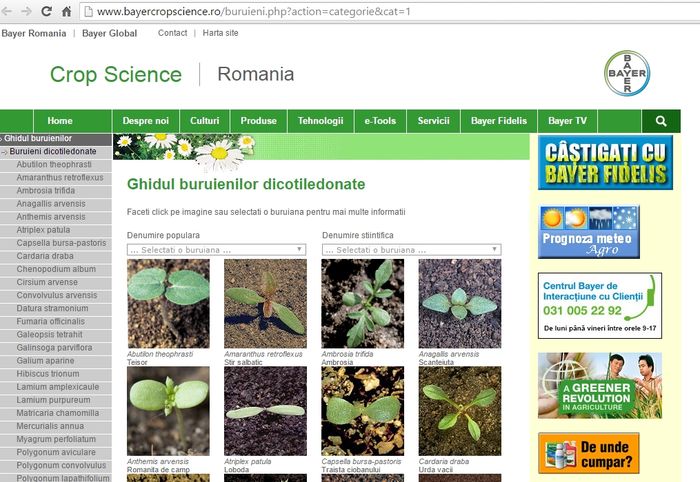Click the Bayer Global link
The width and height of the screenshot is (700, 482).
(109, 33)
